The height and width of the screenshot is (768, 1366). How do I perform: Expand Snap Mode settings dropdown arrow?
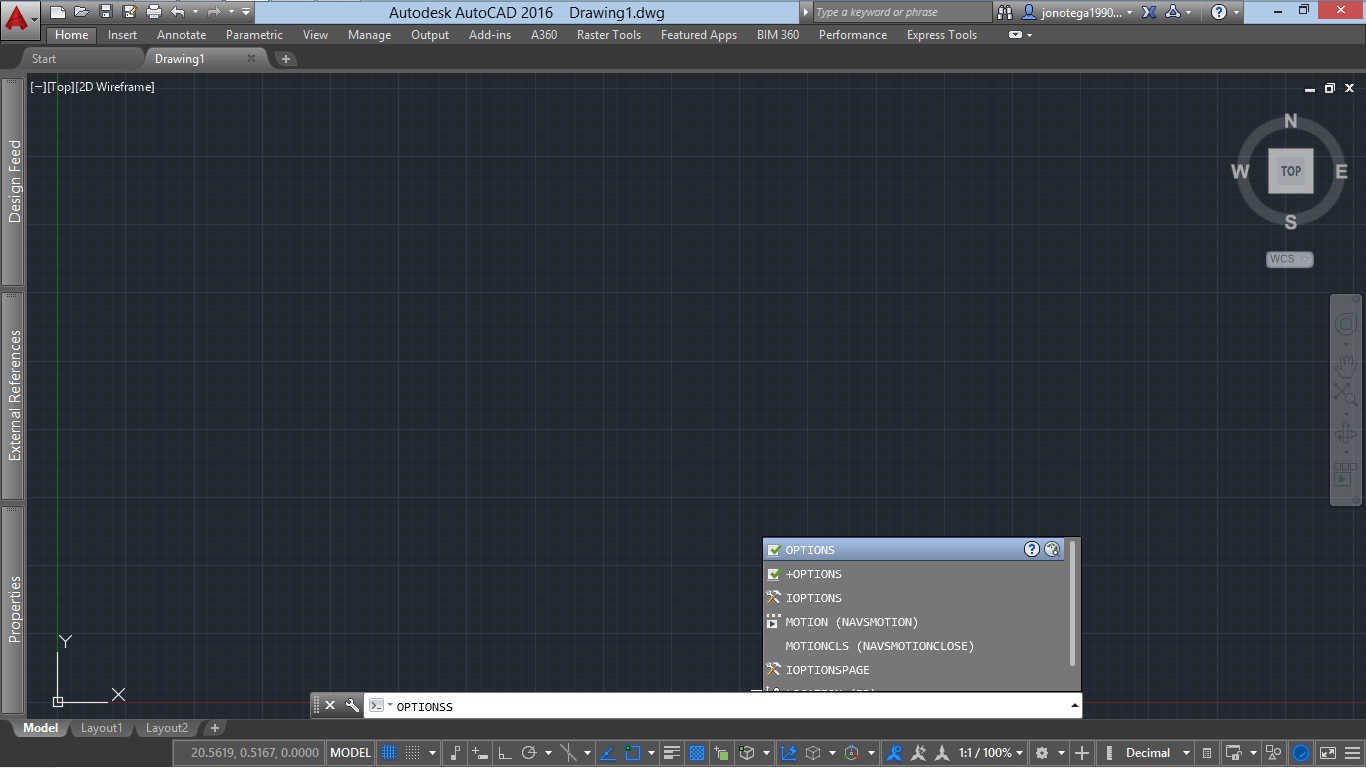433,753
